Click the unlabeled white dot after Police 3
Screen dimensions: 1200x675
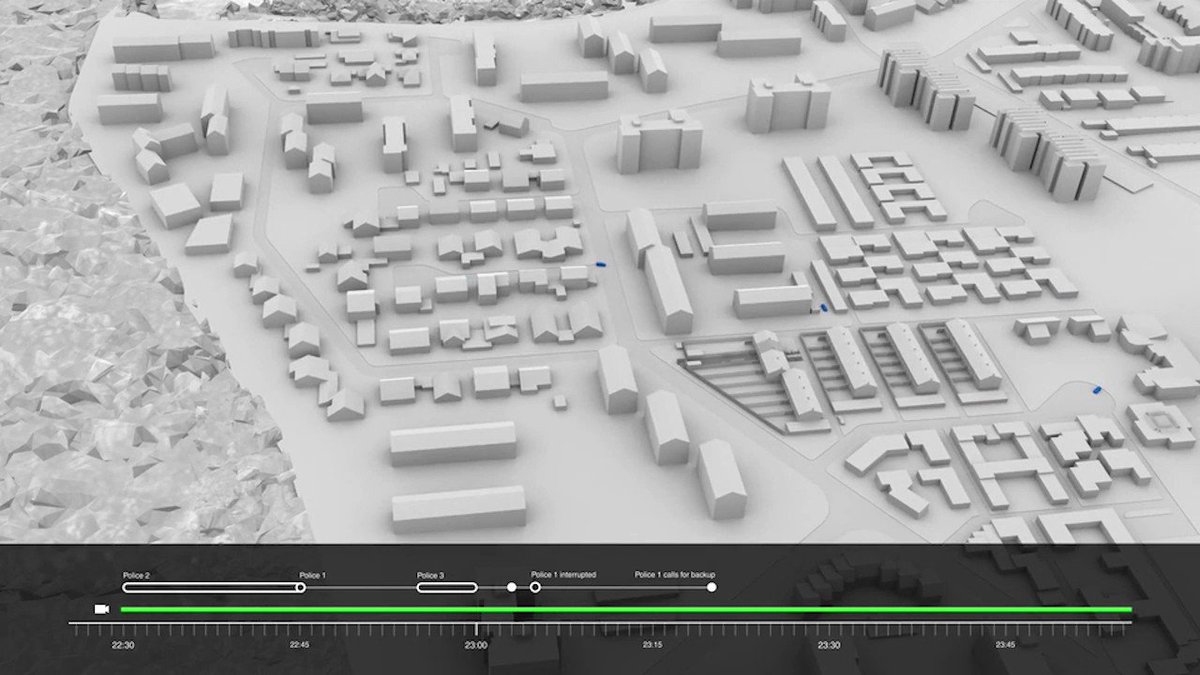(511, 587)
